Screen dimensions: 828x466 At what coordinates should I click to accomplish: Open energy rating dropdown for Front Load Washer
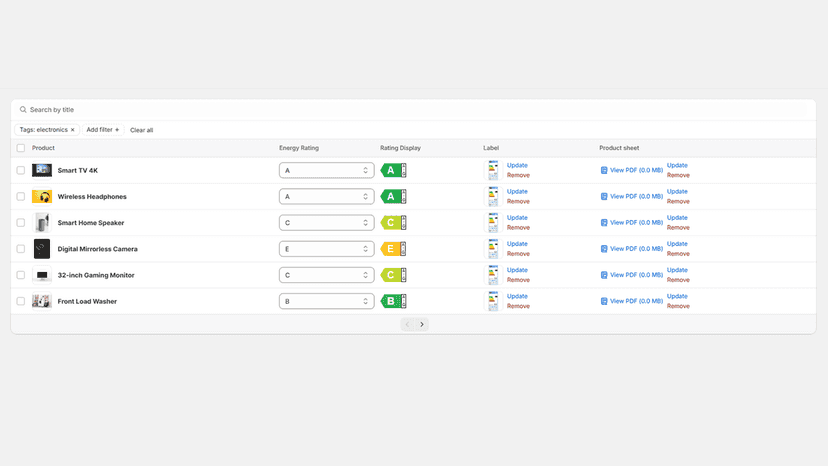pos(326,301)
